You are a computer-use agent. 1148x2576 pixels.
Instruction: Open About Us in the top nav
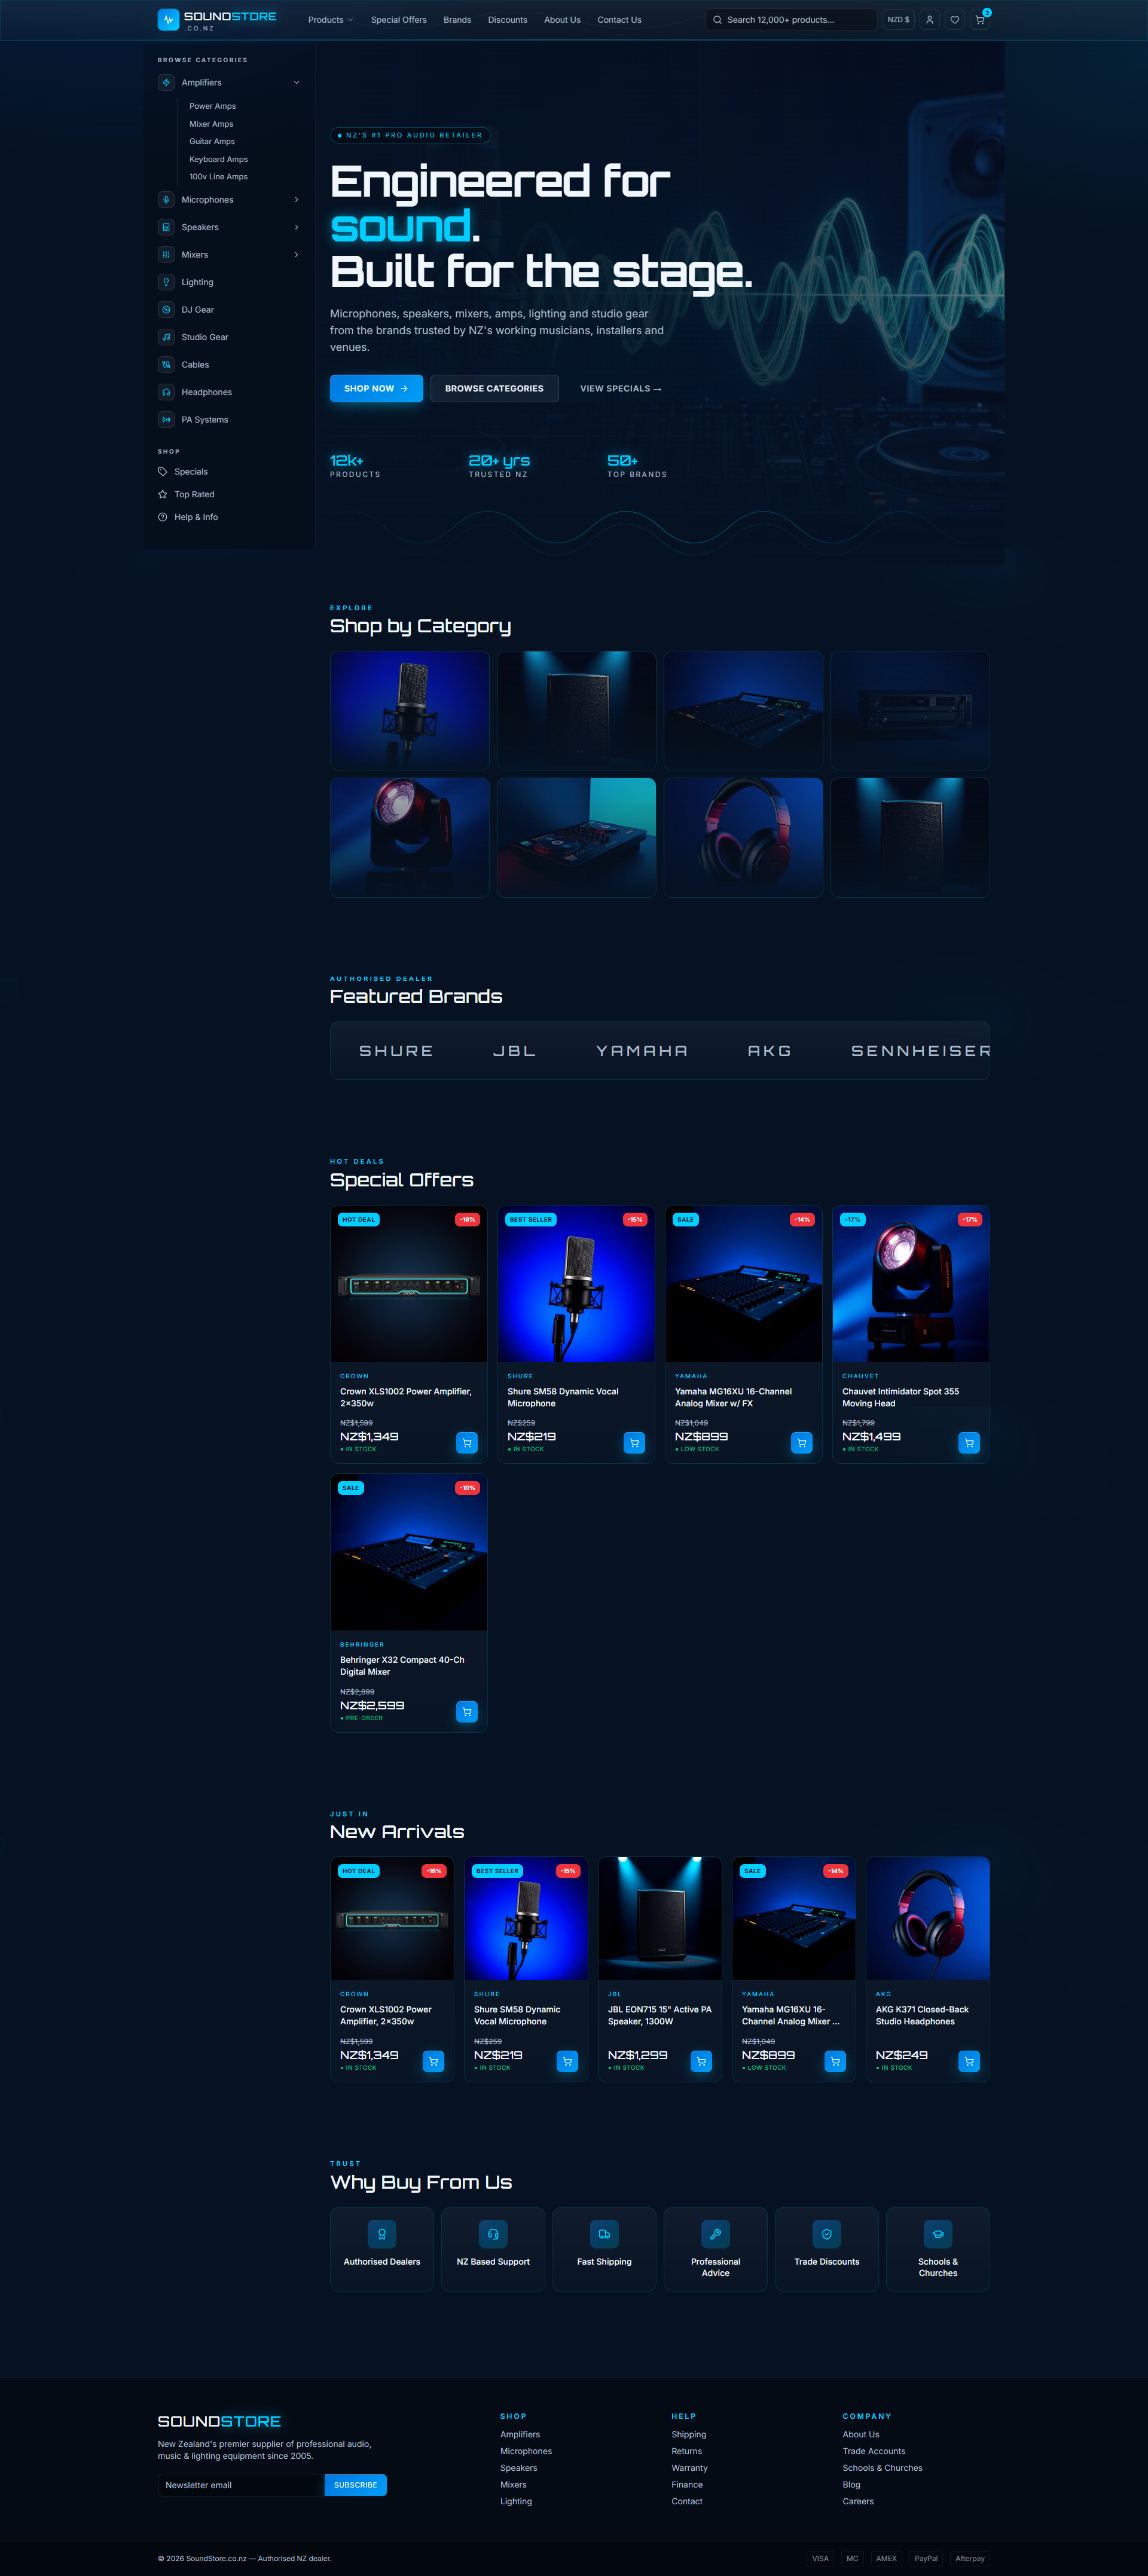point(562,20)
